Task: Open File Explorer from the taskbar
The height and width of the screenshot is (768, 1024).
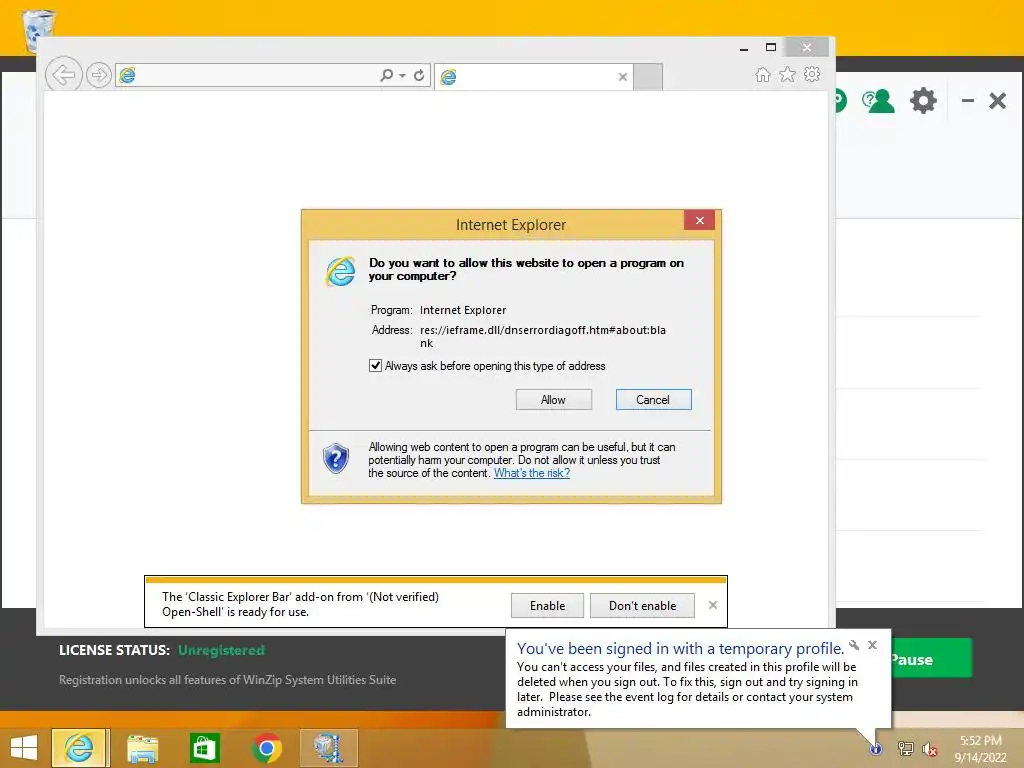Action: pos(142,748)
